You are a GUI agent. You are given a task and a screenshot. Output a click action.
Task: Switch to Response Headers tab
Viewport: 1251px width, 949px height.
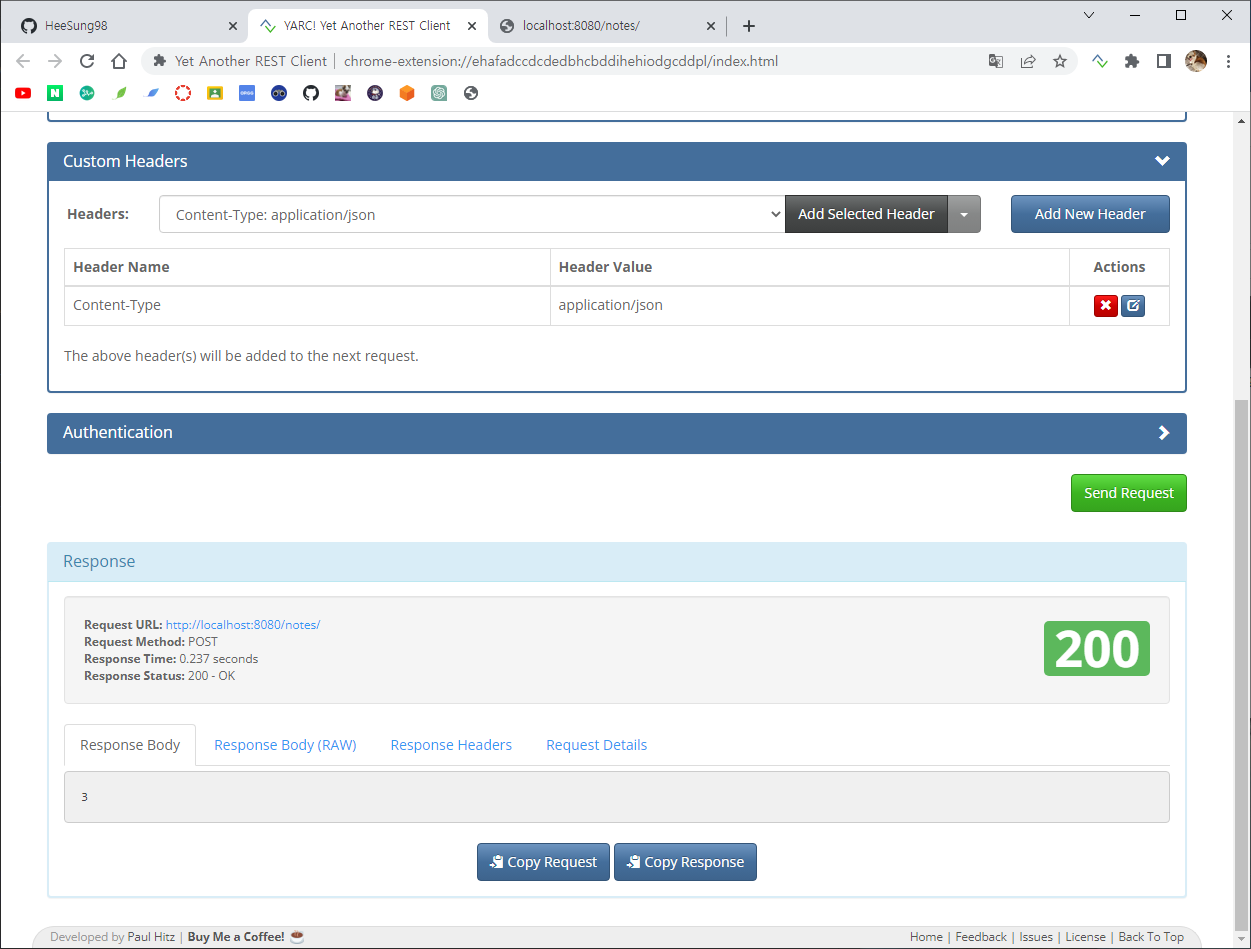click(451, 745)
